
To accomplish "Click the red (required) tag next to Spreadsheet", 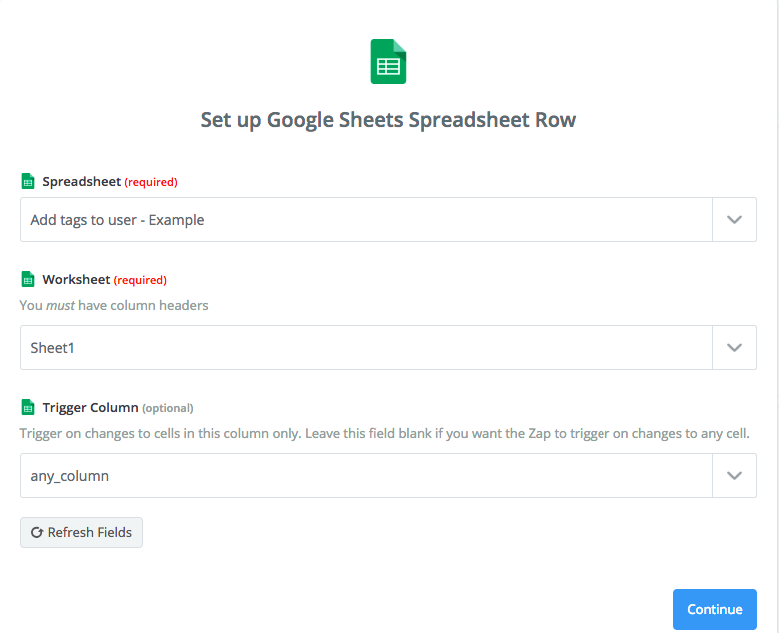I will [x=151, y=182].
